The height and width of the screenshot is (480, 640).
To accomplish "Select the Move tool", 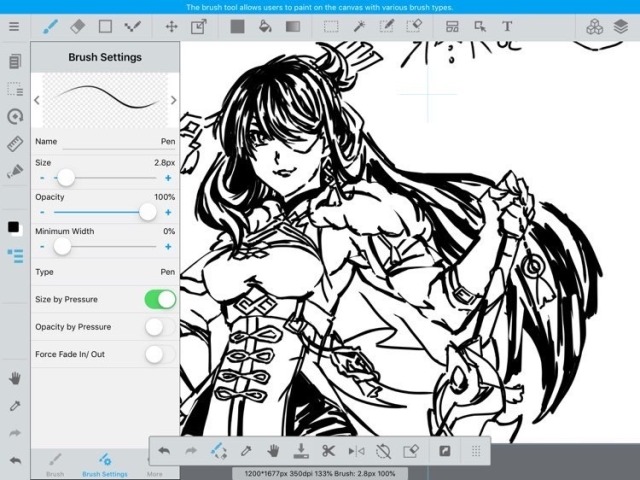I will coord(171,27).
